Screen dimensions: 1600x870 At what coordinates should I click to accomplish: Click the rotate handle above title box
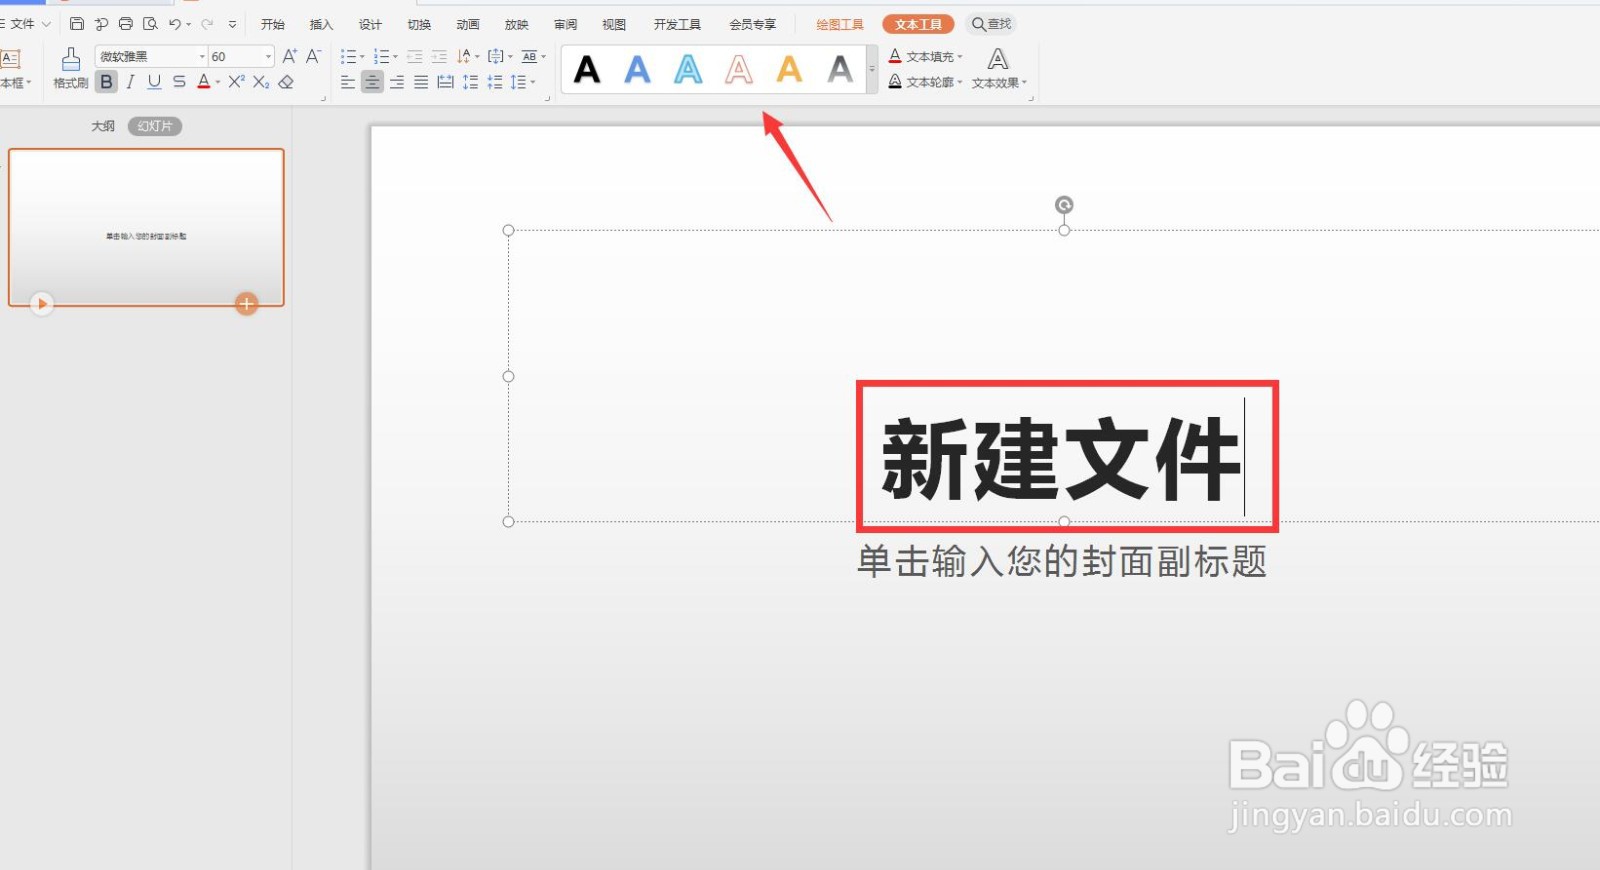click(x=1064, y=205)
